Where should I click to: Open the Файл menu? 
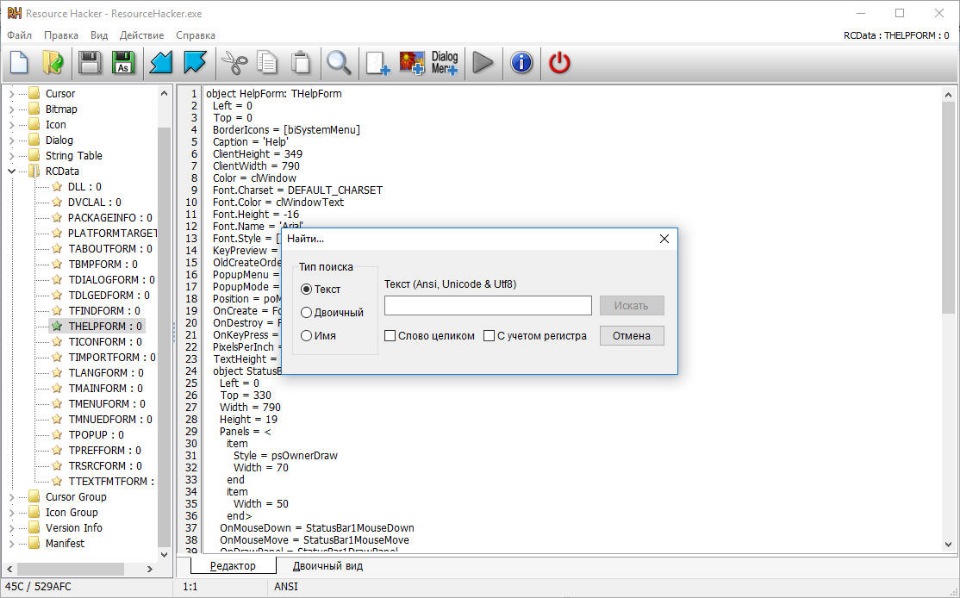click(20, 35)
